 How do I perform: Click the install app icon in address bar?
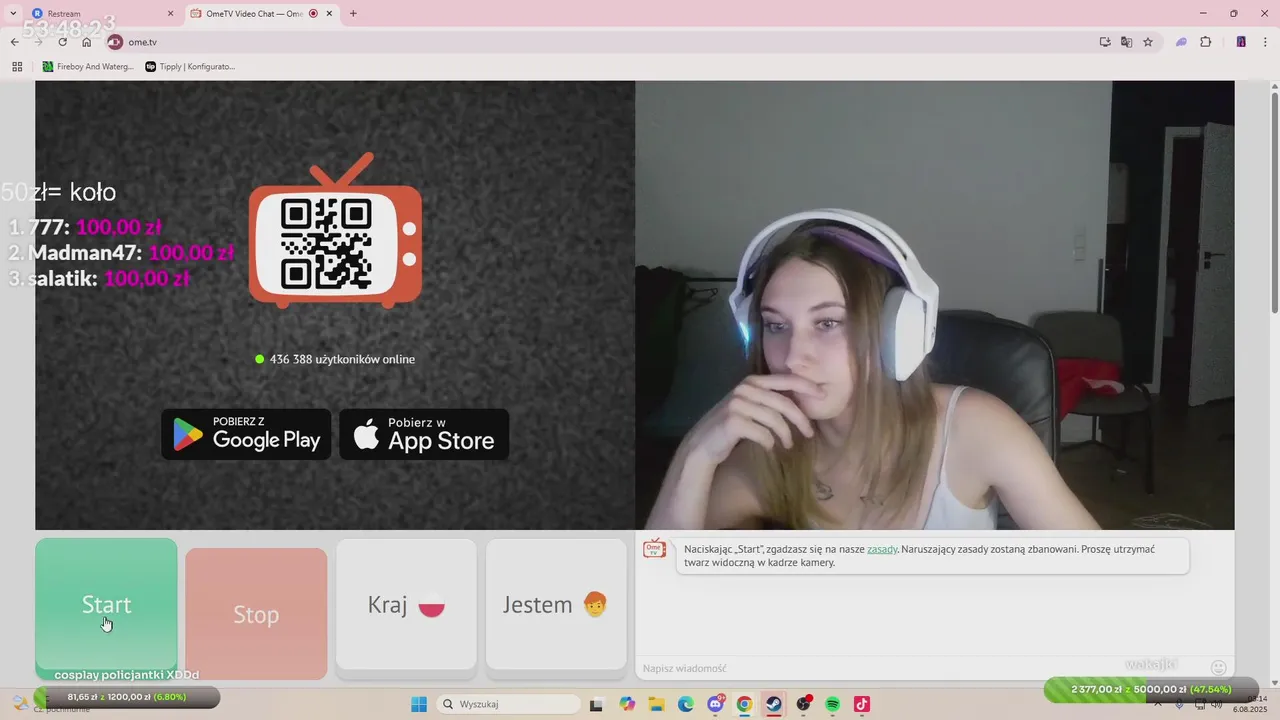[x=1105, y=42]
